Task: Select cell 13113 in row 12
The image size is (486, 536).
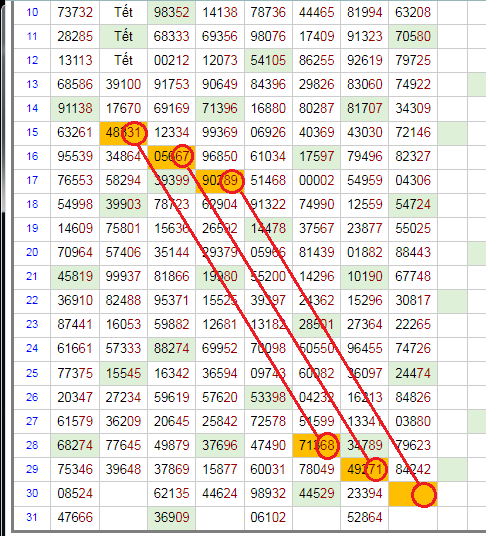Action: (x=75, y=61)
